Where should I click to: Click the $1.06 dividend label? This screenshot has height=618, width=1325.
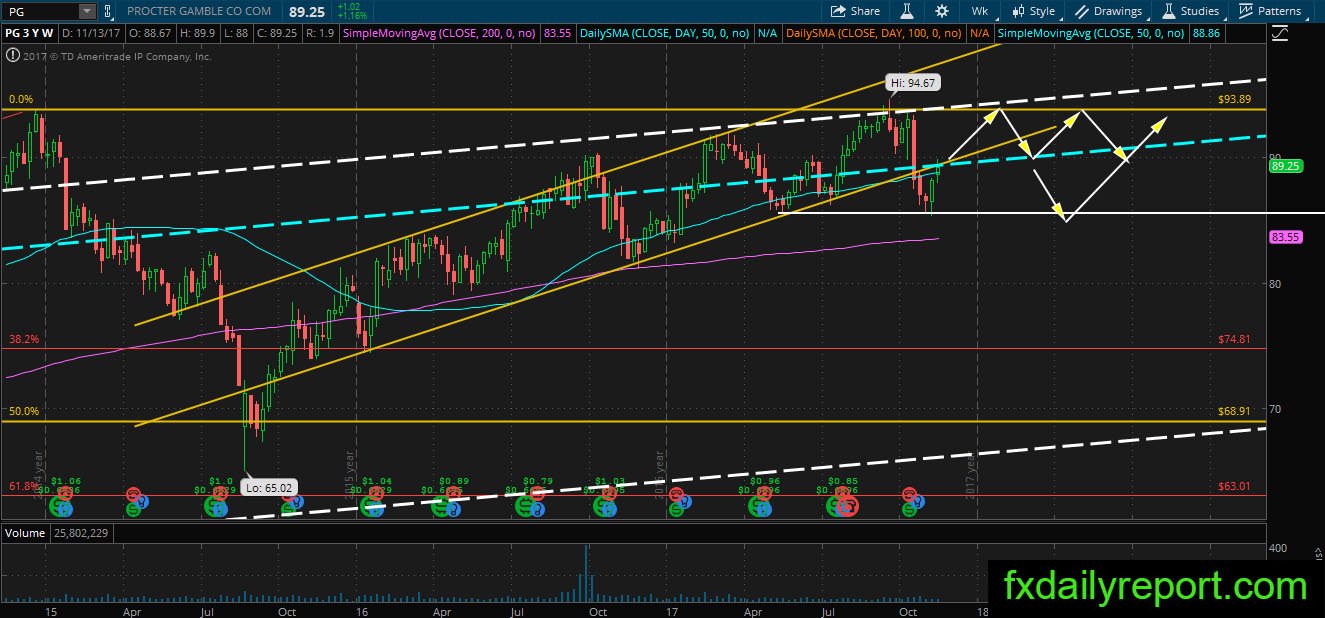tap(65, 481)
